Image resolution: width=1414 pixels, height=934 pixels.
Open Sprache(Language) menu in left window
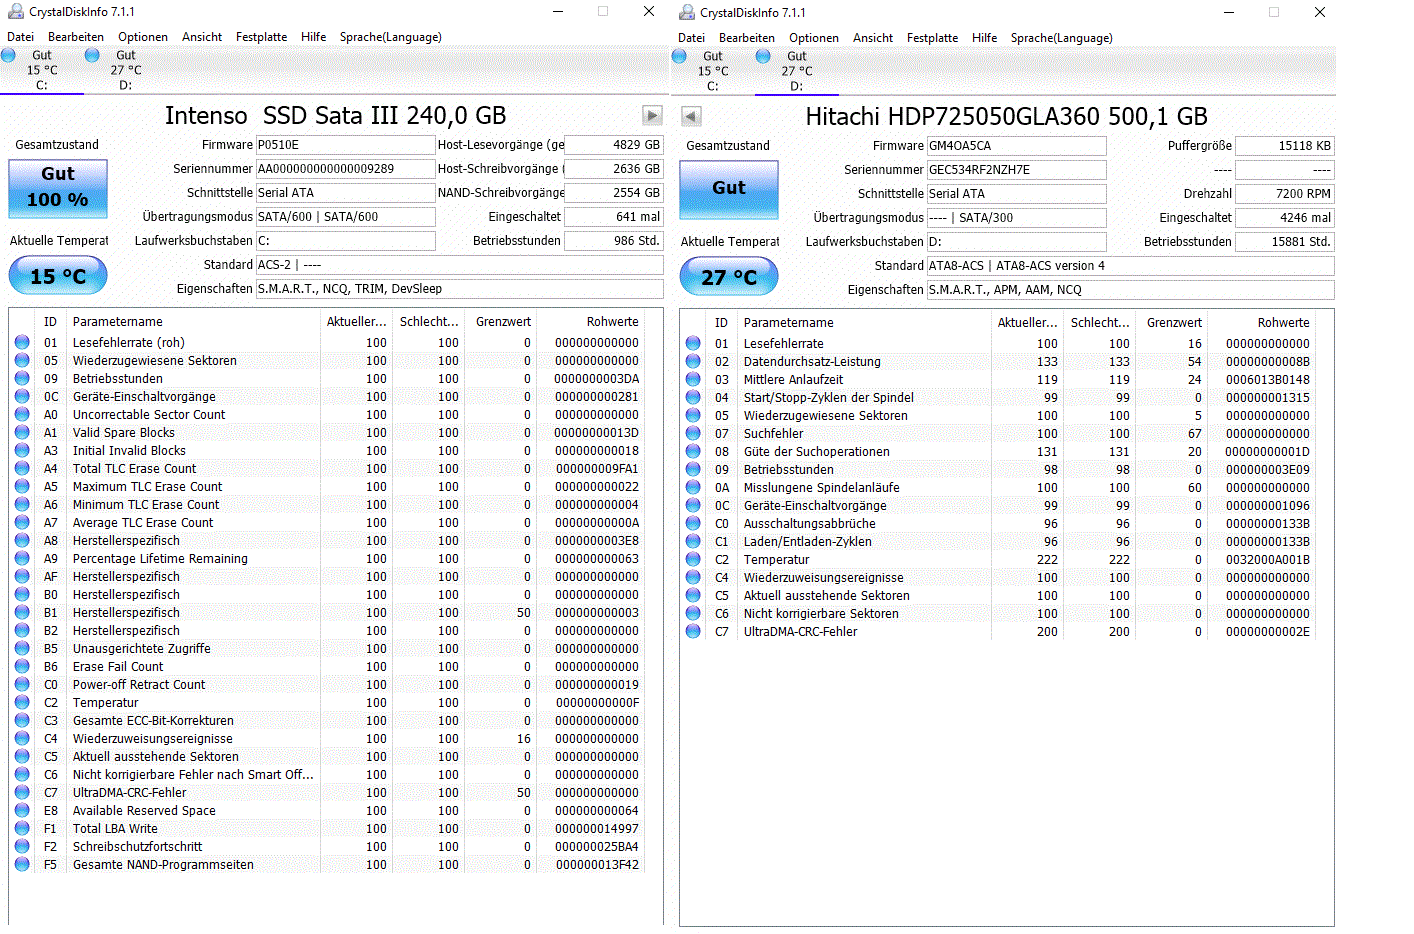(x=390, y=37)
